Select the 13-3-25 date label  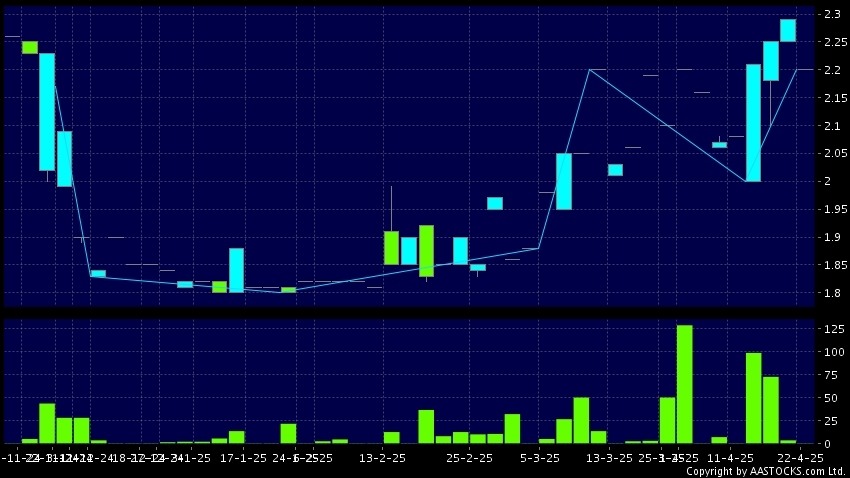(x=609, y=458)
